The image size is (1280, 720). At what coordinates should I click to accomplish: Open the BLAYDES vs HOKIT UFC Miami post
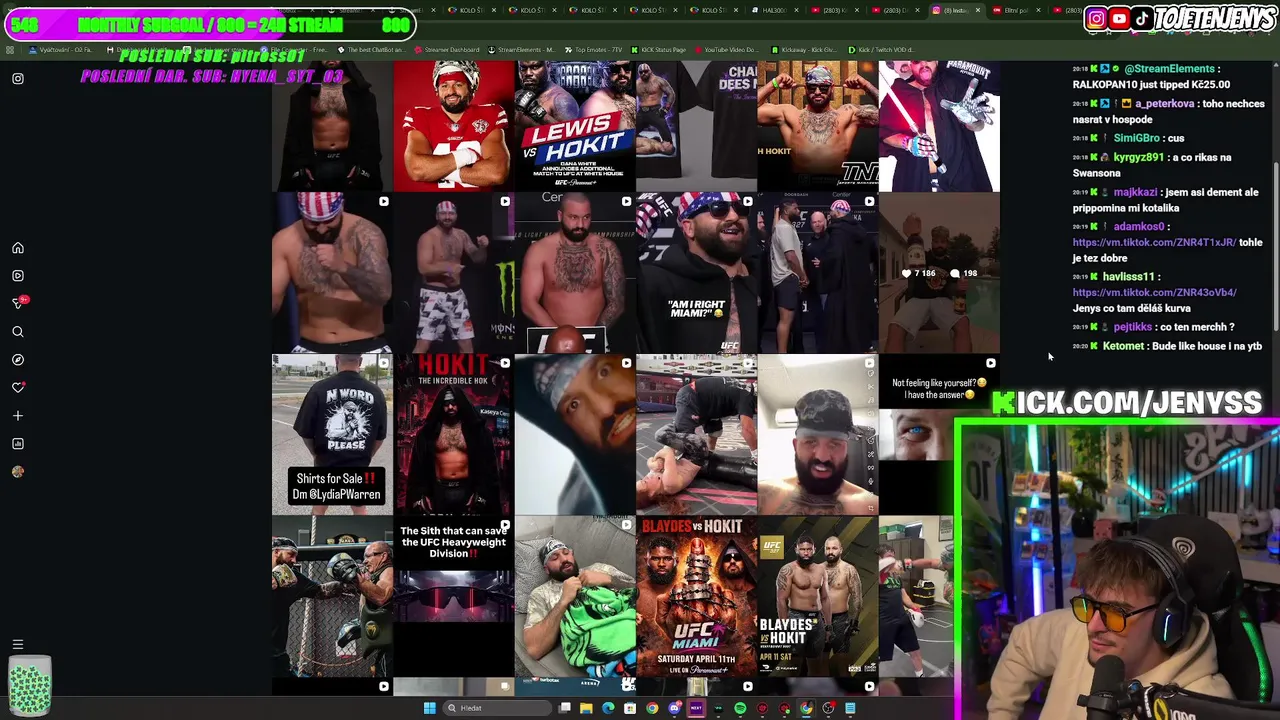pos(697,597)
